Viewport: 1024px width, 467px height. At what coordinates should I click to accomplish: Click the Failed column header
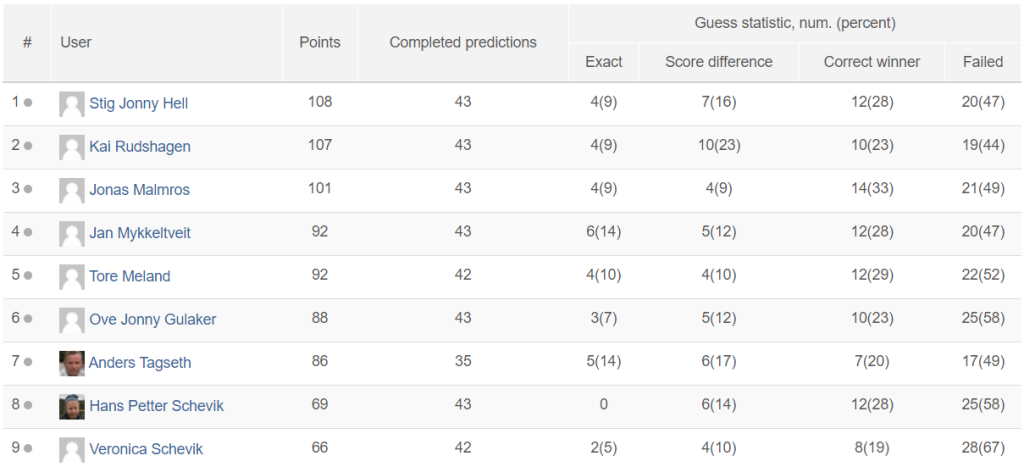pyautogui.click(x=983, y=62)
